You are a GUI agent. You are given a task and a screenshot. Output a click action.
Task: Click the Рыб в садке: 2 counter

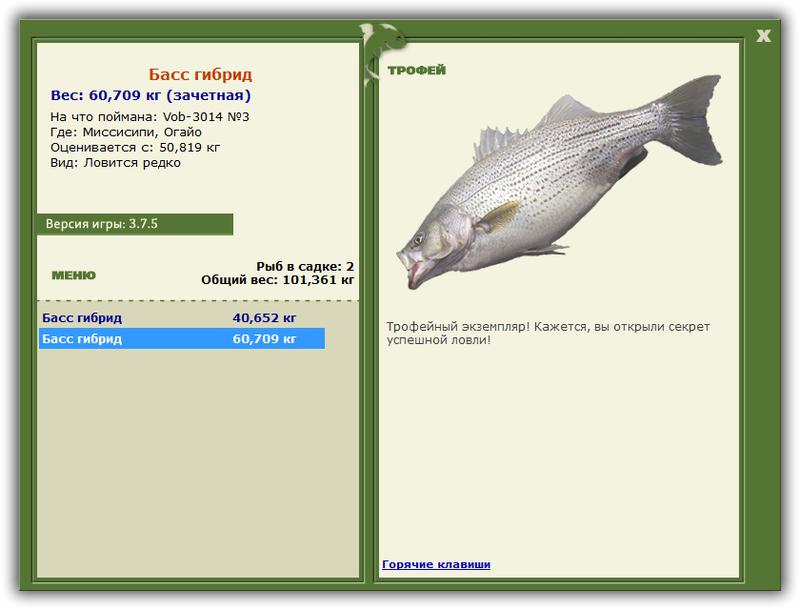[305, 266]
